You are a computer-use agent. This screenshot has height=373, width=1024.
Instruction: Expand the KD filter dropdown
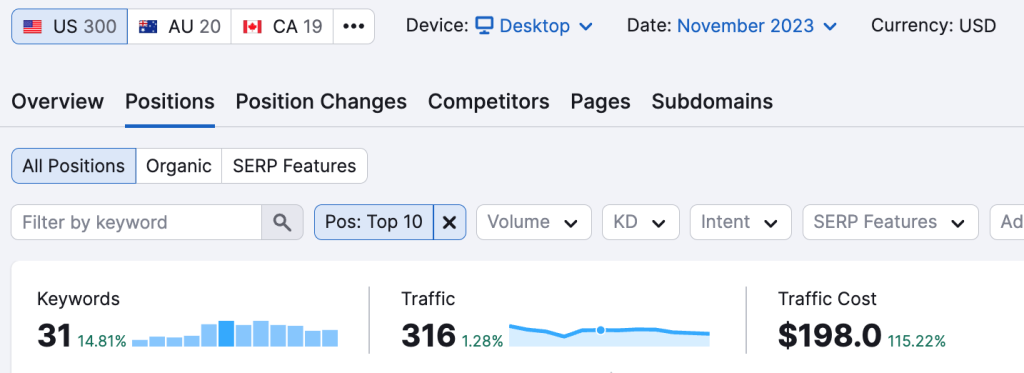641,222
